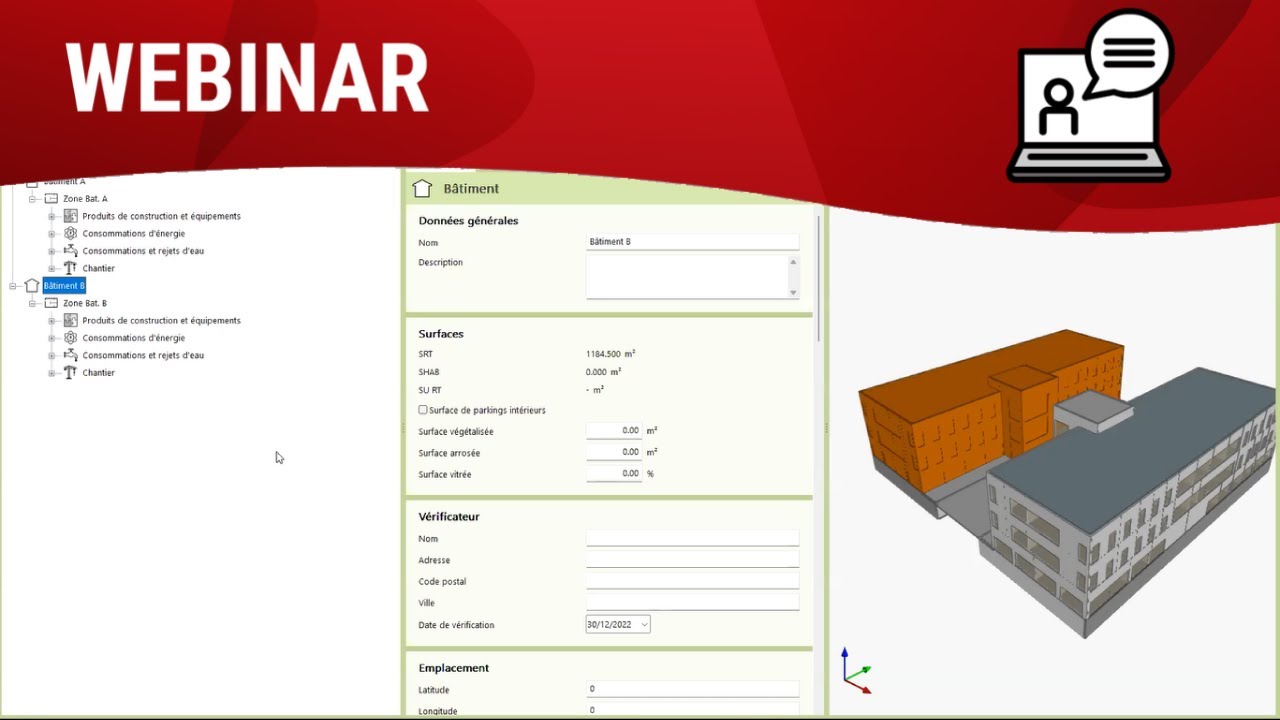Click the Latitude input field
Viewport: 1280px width, 720px height.
pos(692,689)
